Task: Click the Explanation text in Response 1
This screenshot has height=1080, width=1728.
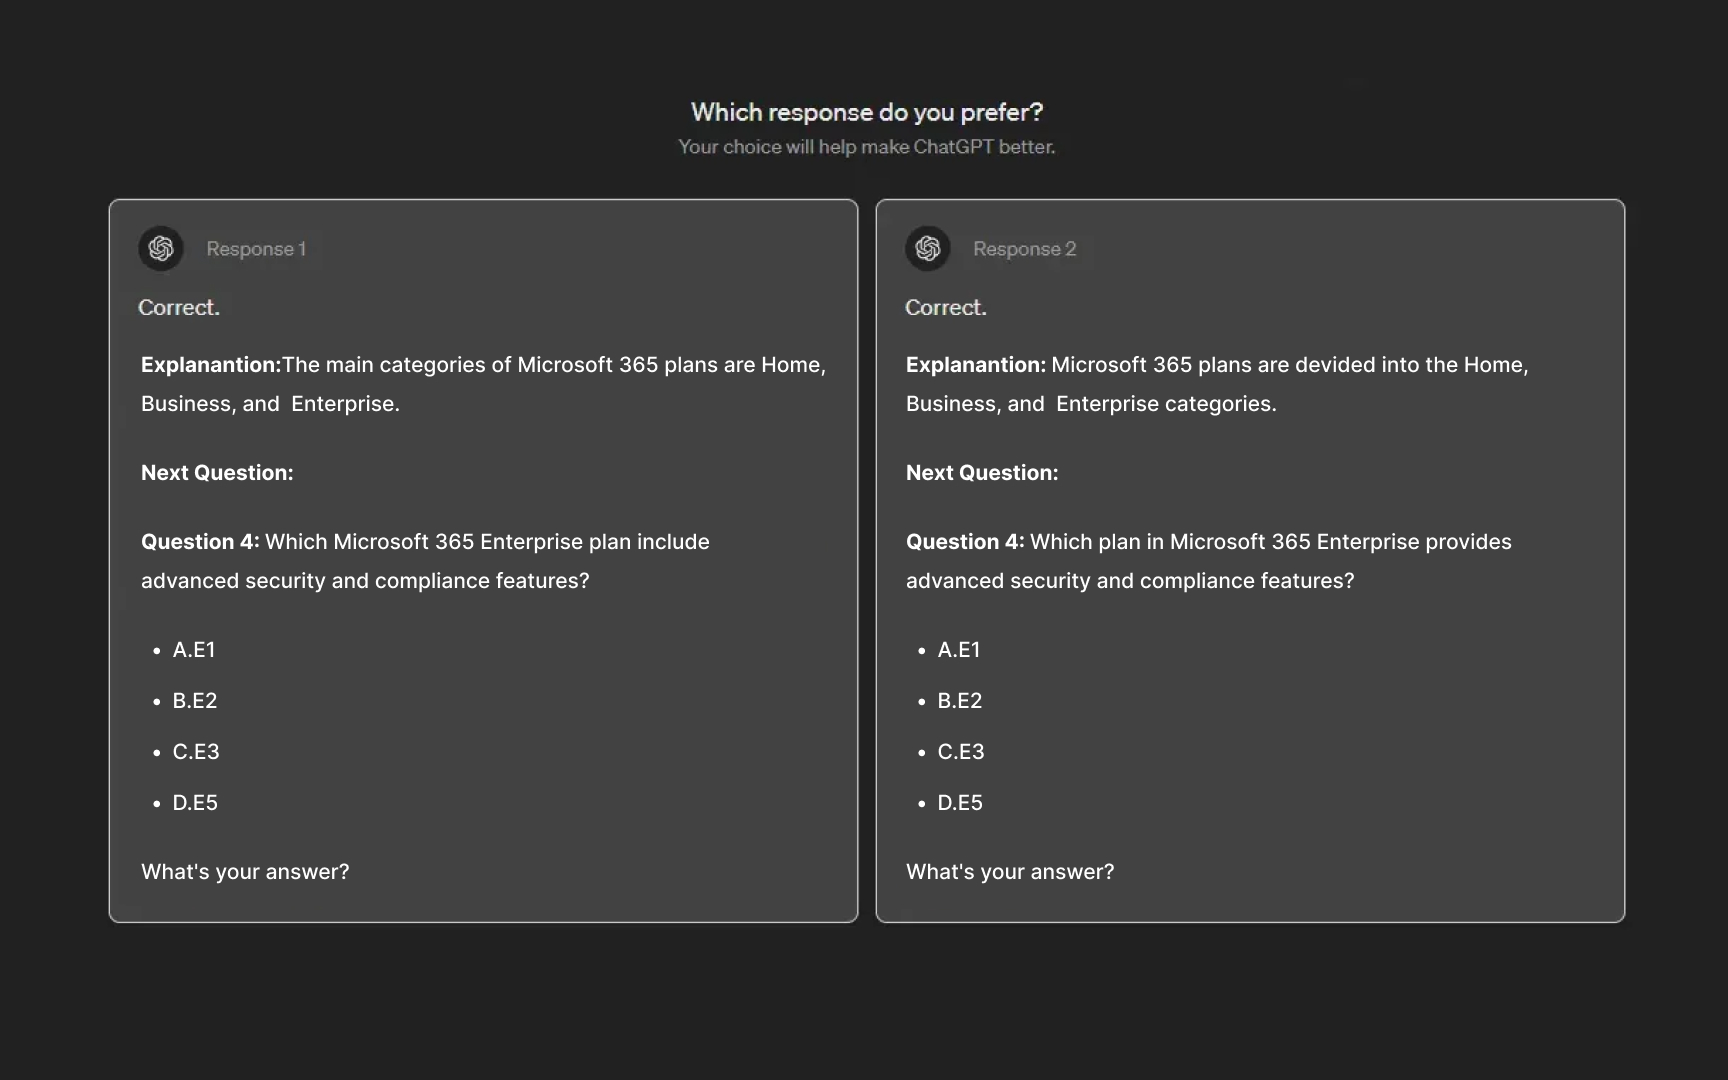Action: click(483, 384)
